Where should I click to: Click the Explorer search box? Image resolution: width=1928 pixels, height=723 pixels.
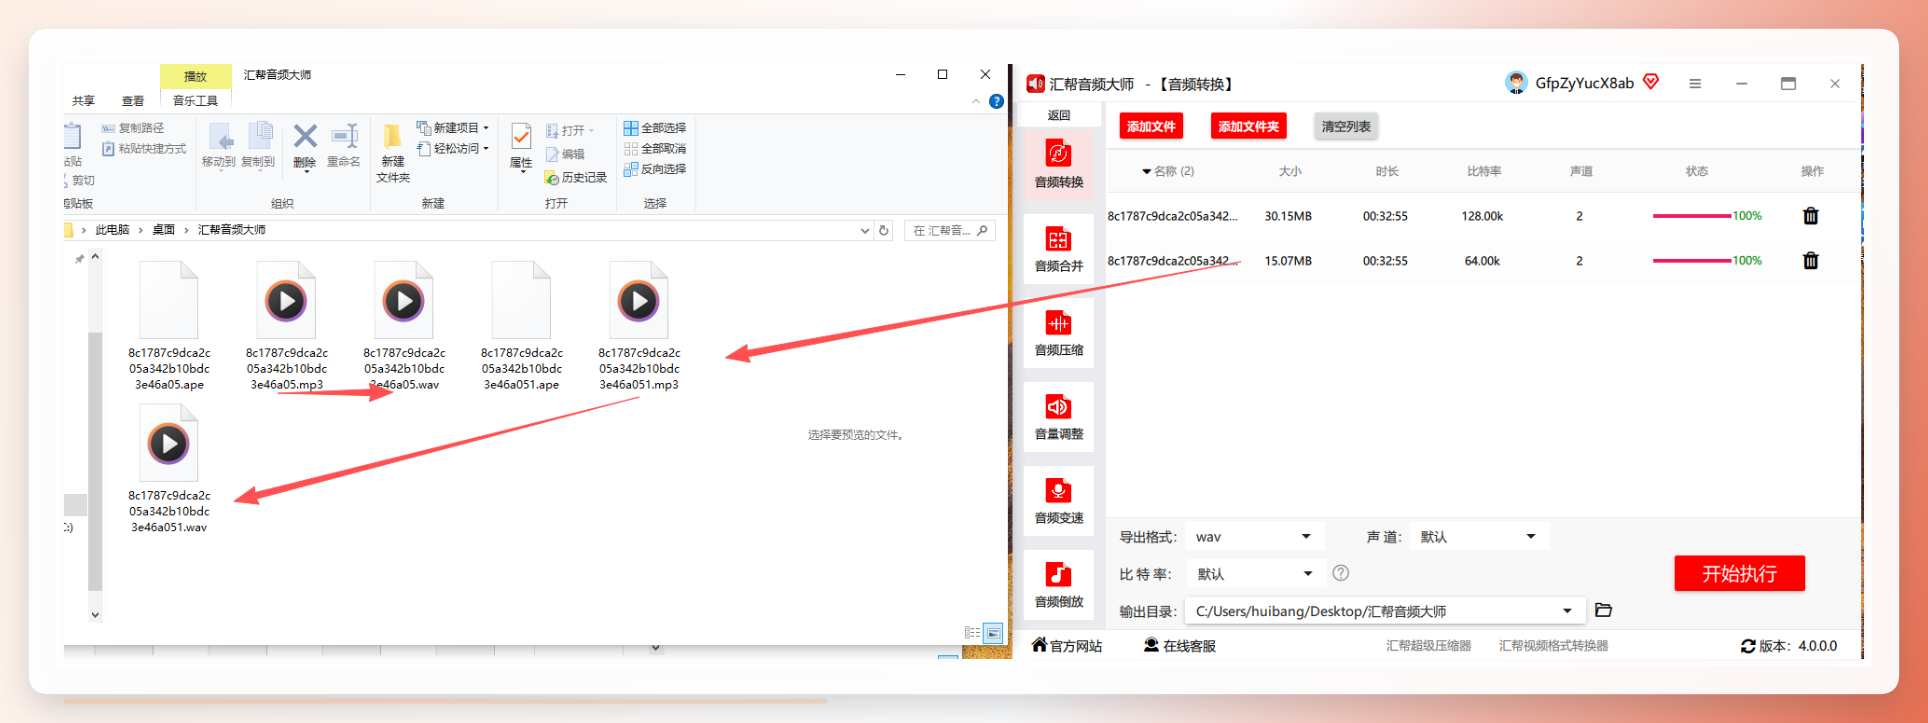[949, 230]
